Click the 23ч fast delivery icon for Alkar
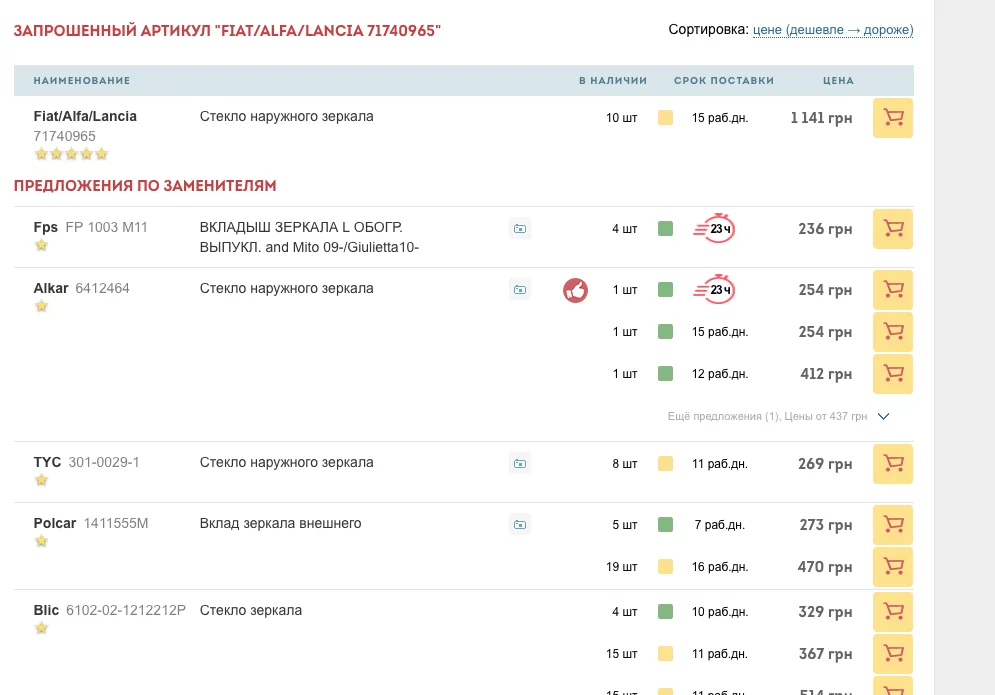 (714, 289)
